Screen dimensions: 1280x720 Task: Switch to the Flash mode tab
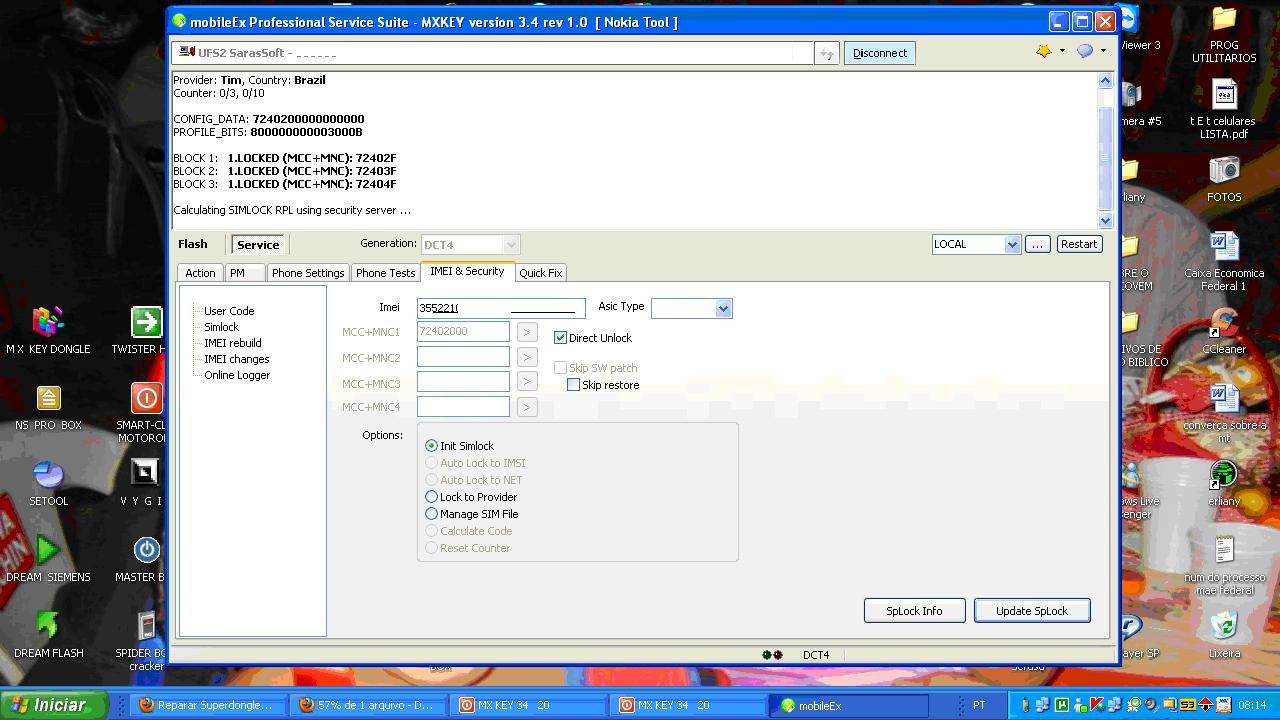(193, 244)
